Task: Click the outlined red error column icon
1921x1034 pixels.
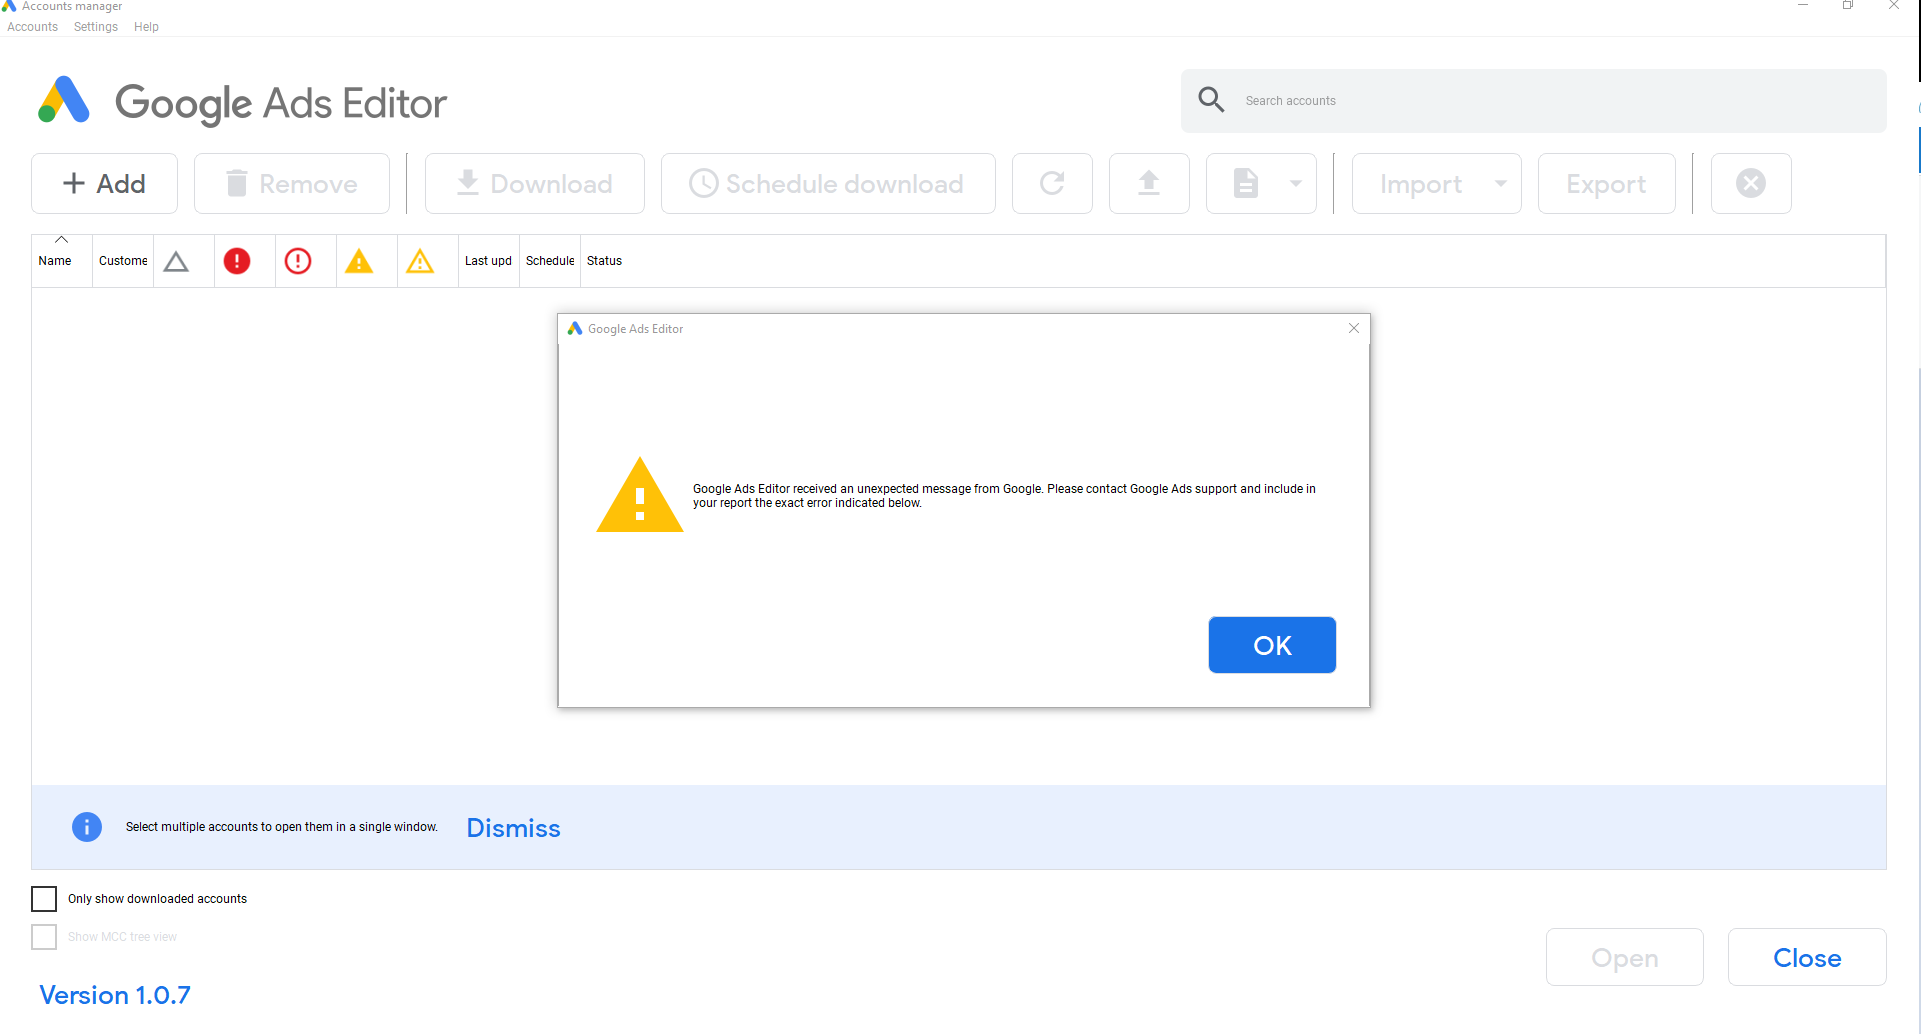Action: tap(298, 261)
